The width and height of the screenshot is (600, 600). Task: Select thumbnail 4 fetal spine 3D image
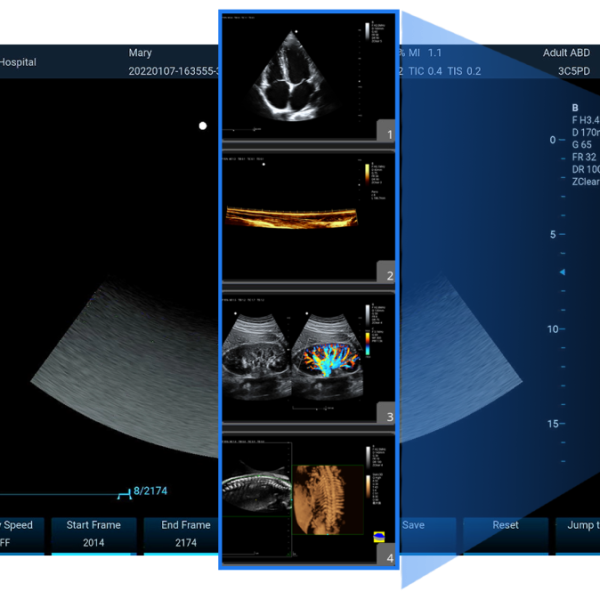click(x=307, y=497)
